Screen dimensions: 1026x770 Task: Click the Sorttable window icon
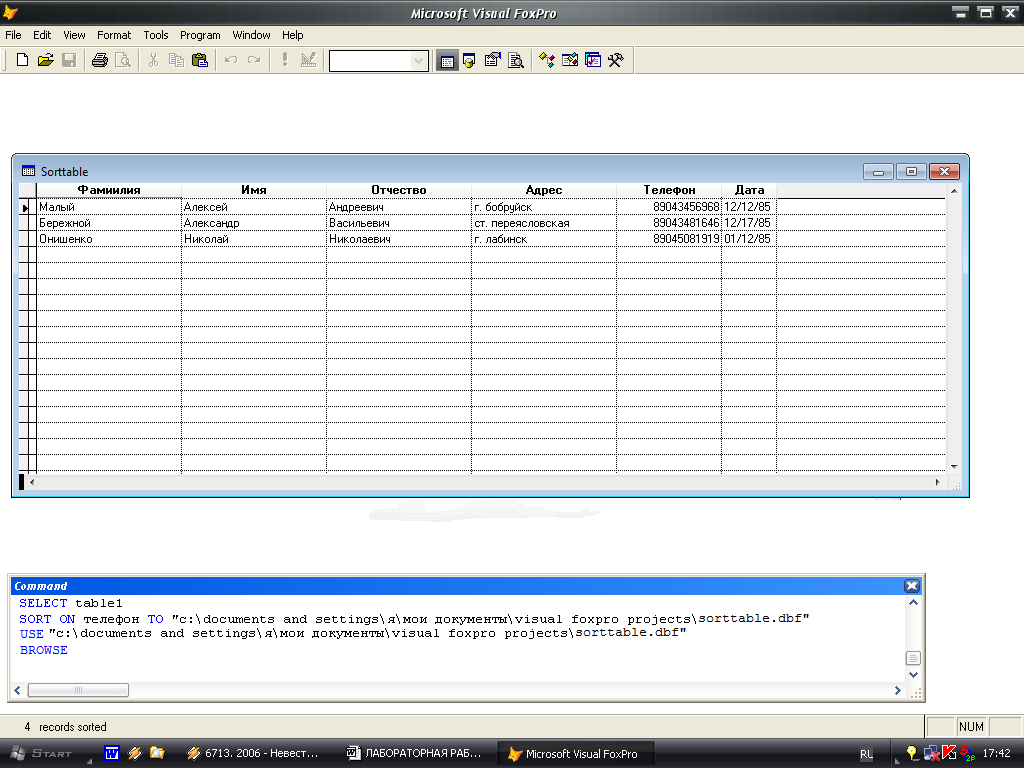28,171
